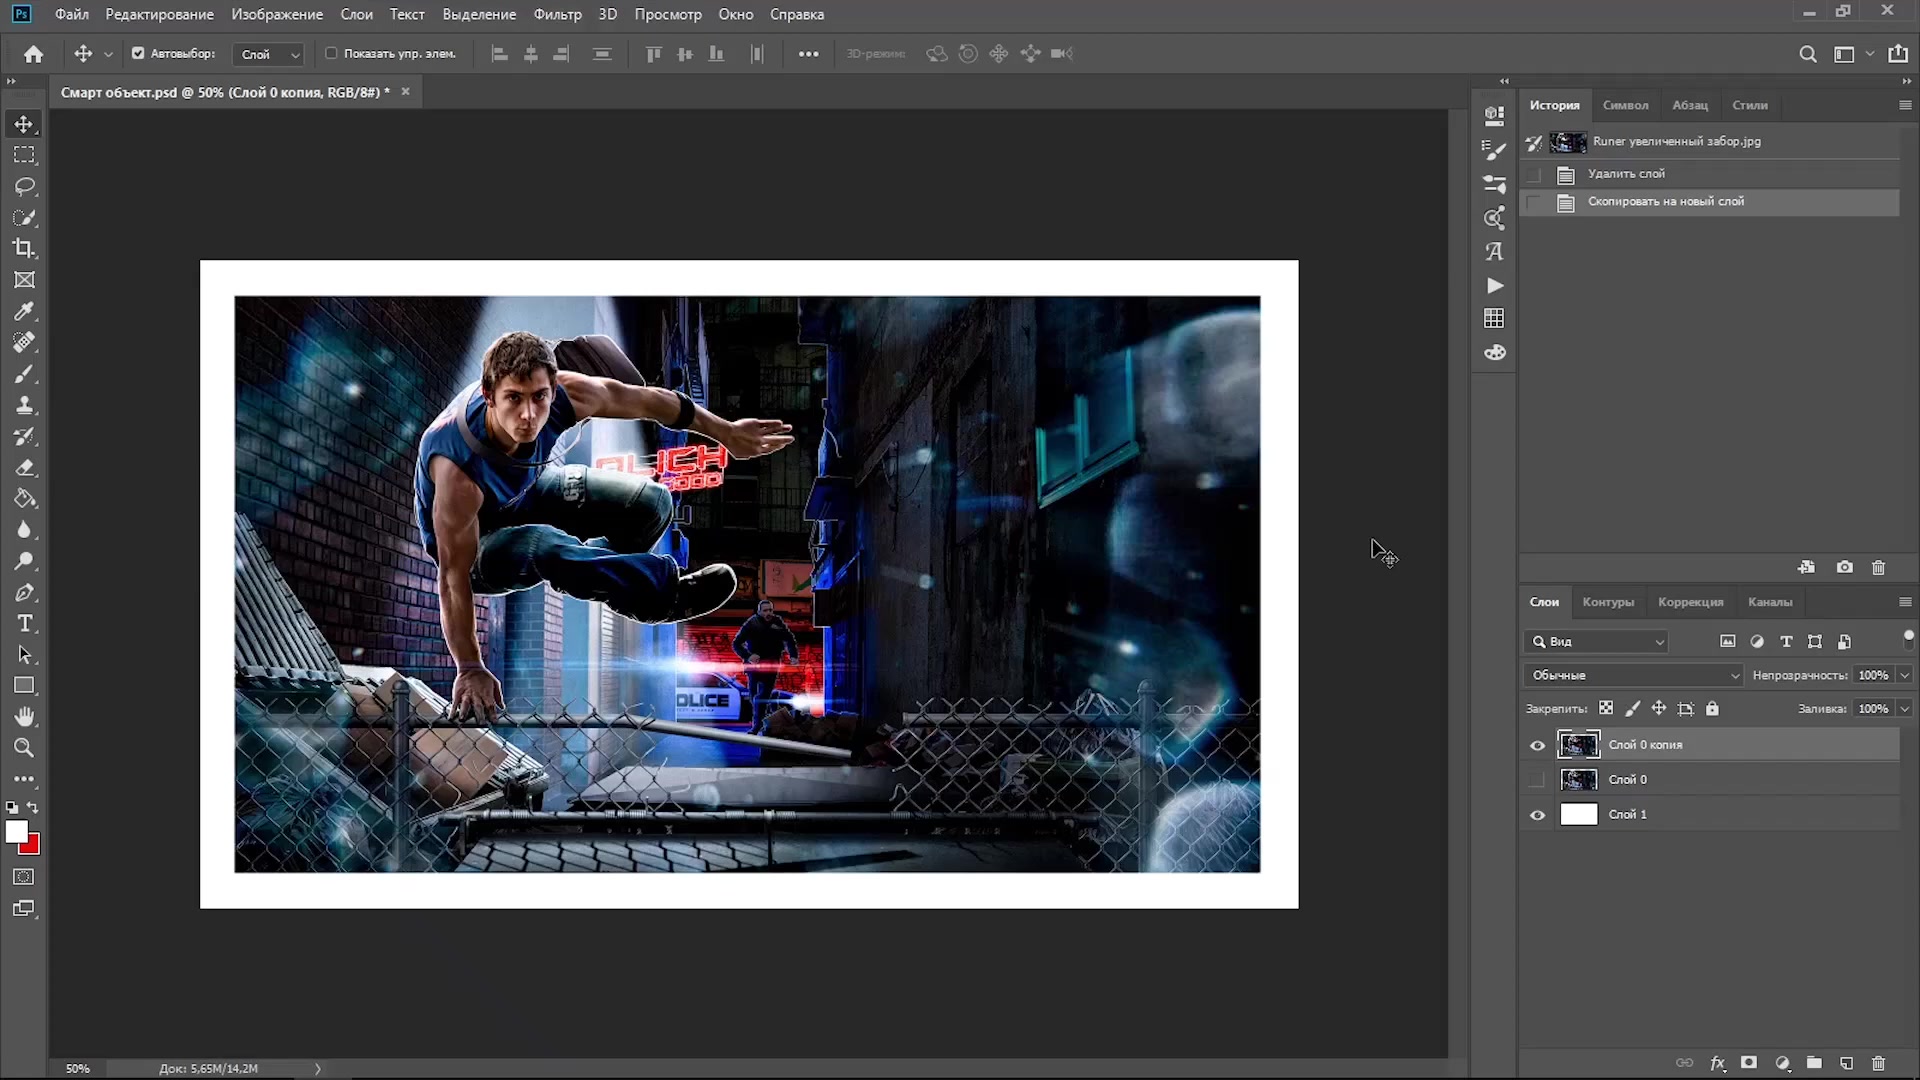Select the Move tool in toolbar
Viewport: 1920px width, 1080px height.
pyautogui.click(x=24, y=124)
